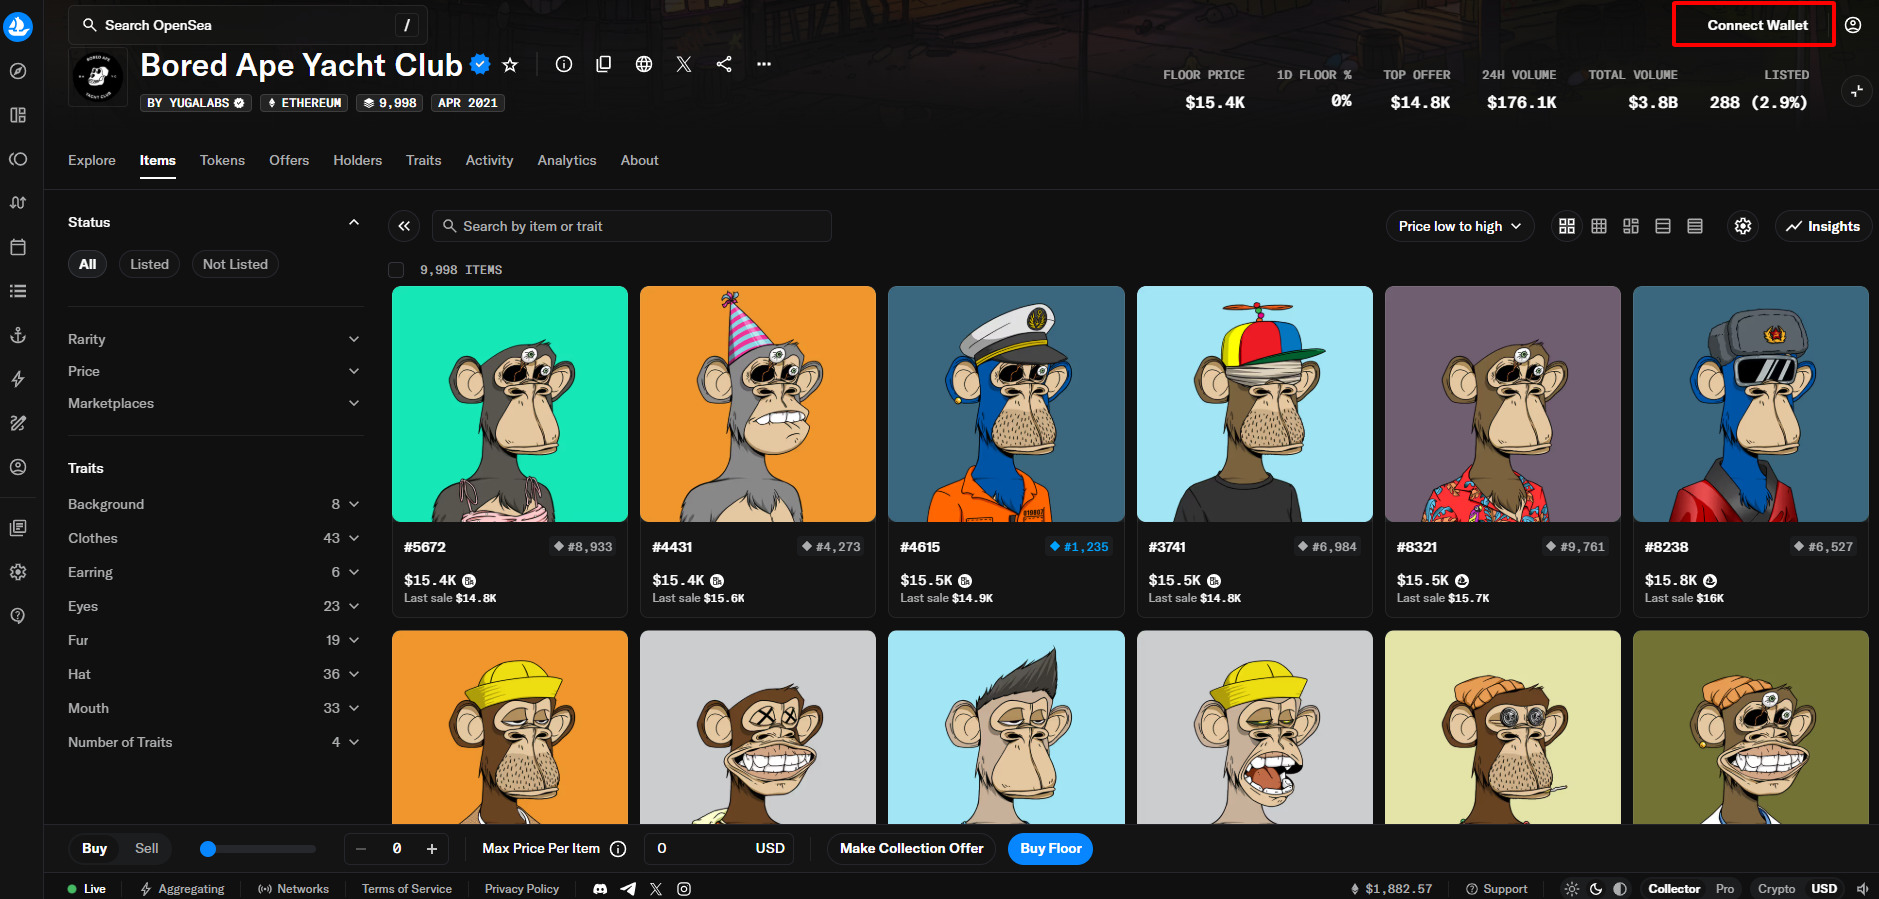Open the profile avatar icon in sidebar

pyautogui.click(x=18, y=467)
